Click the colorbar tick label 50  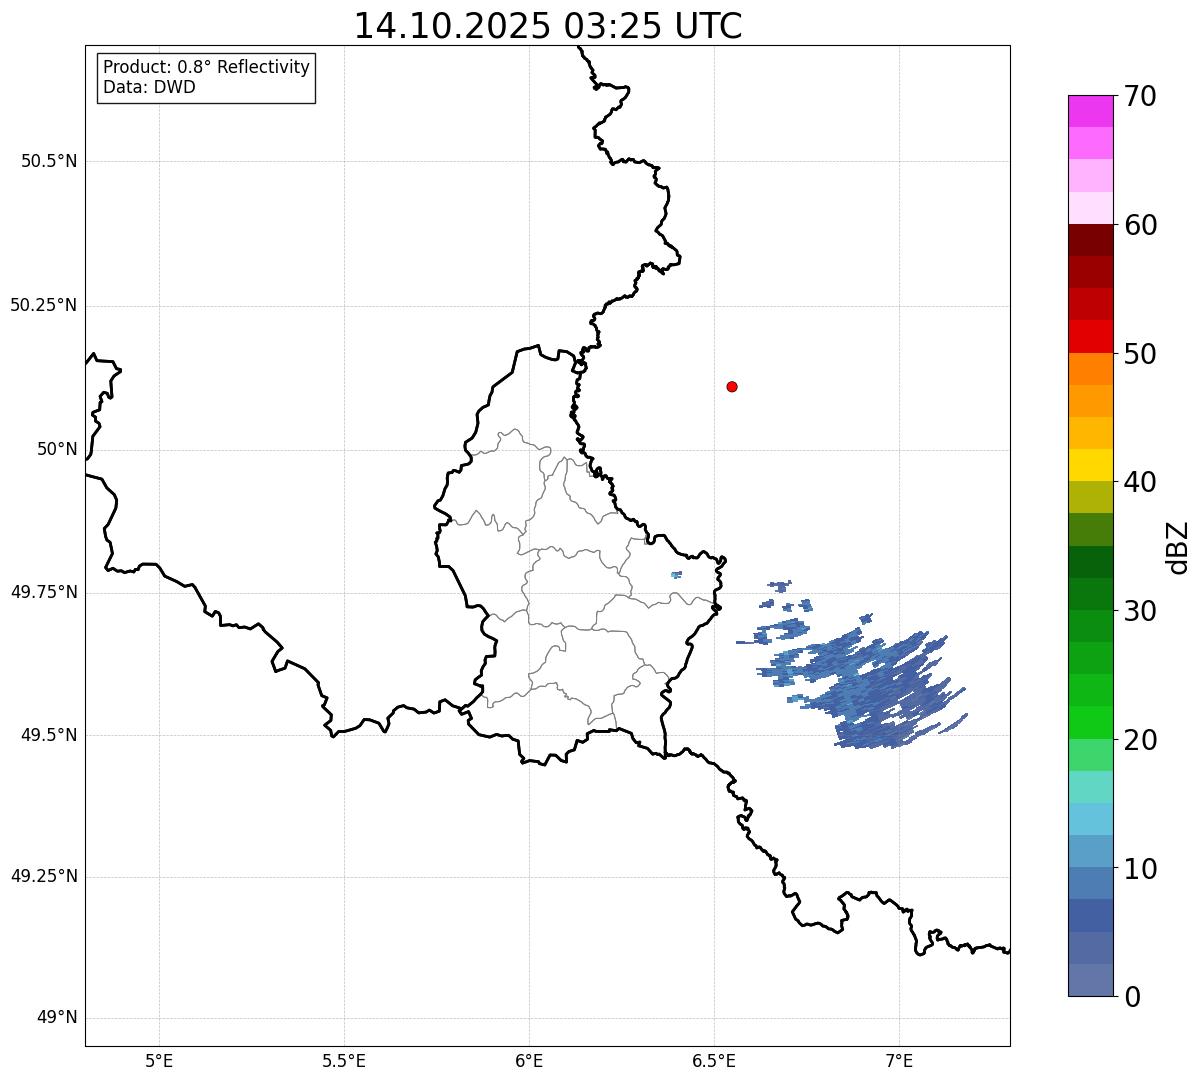point(1140,354)
